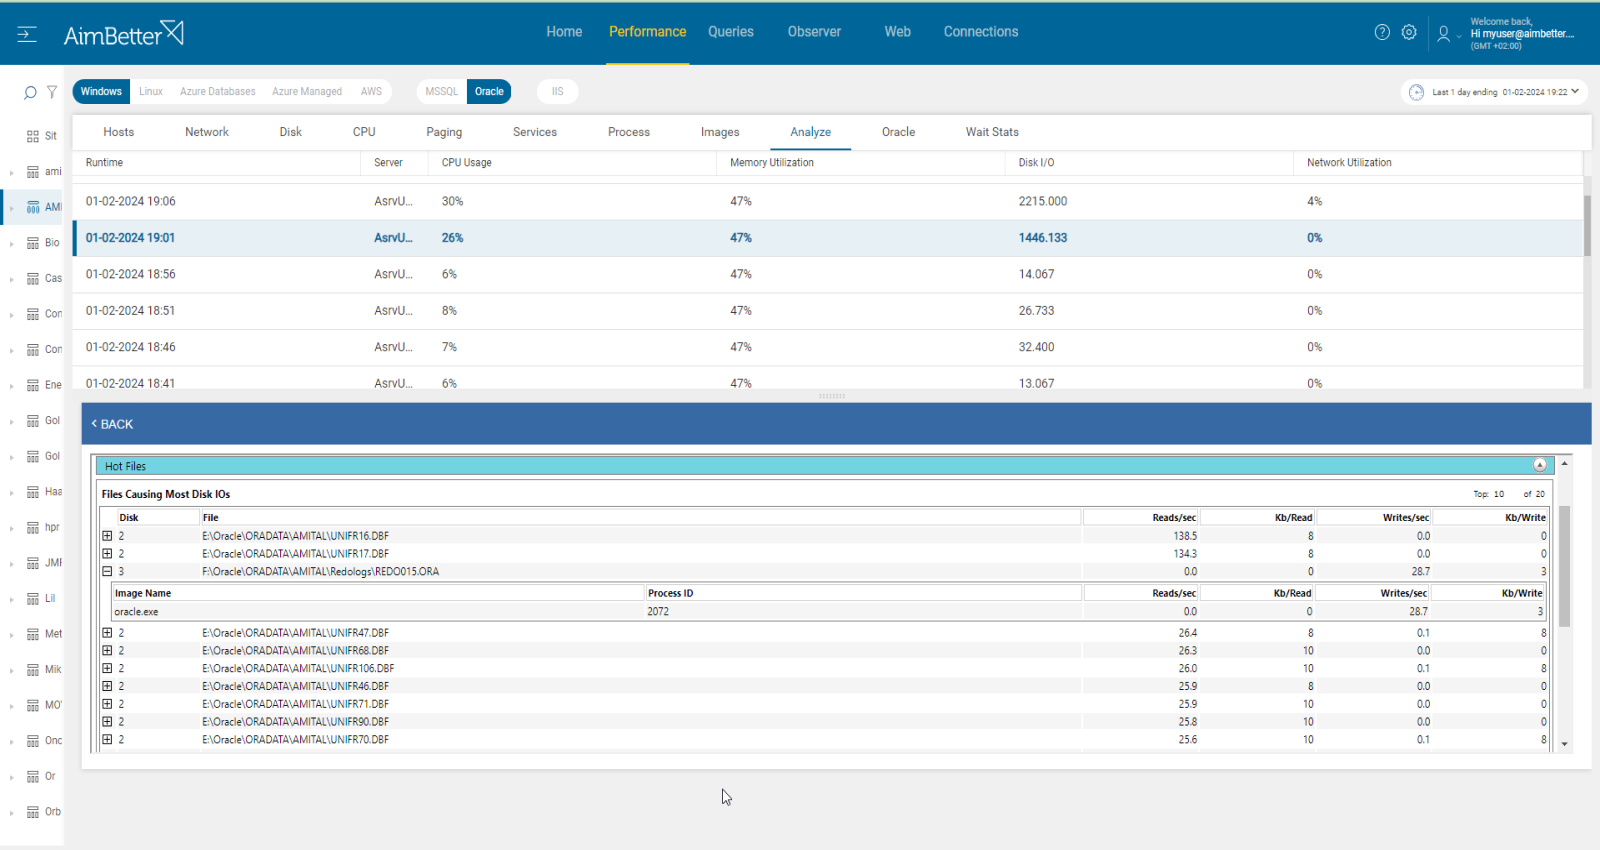Open the Connections menu
Screen dimensions: 1600x850
point(981,32)
